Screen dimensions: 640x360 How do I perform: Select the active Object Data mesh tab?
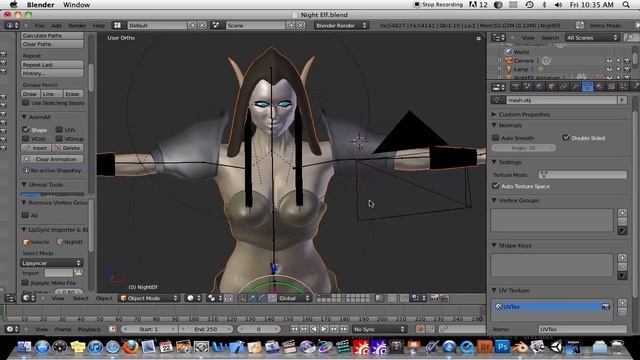[x=588, y=87]
